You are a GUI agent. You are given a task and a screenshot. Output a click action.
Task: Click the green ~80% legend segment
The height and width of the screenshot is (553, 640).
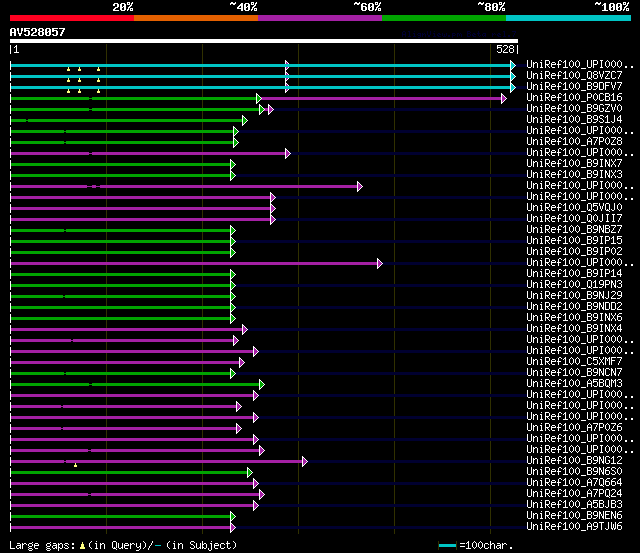[x=444, y=18]
